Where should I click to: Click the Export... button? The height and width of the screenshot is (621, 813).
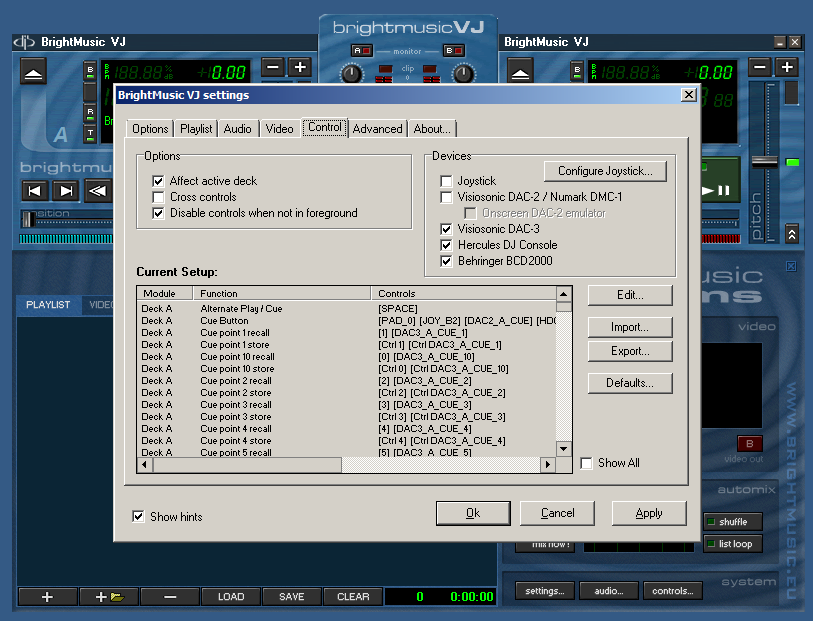[x=630, y=351]
